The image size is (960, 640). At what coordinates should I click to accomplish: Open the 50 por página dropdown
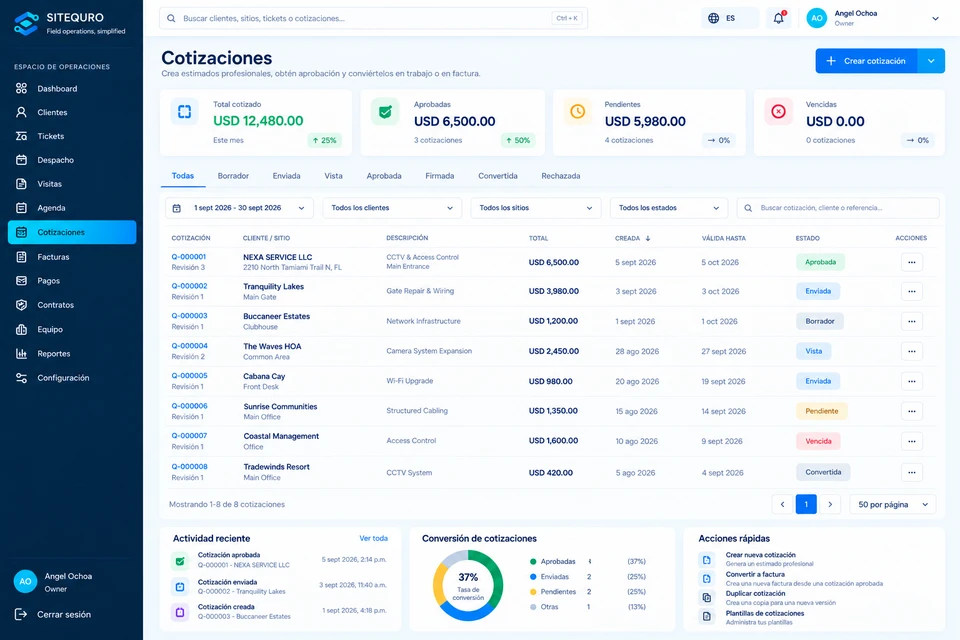(x=893, y=504)
